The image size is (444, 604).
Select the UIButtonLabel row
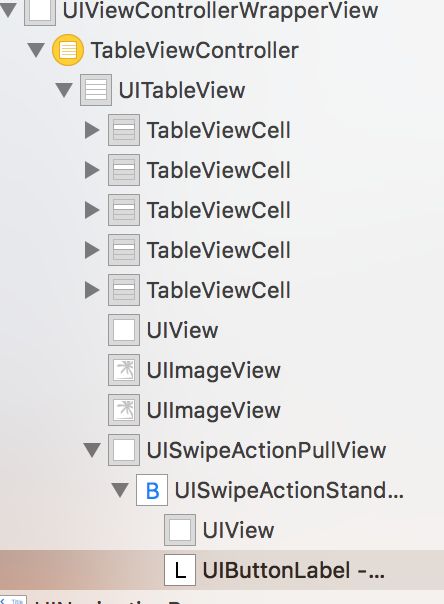point(222,570)
